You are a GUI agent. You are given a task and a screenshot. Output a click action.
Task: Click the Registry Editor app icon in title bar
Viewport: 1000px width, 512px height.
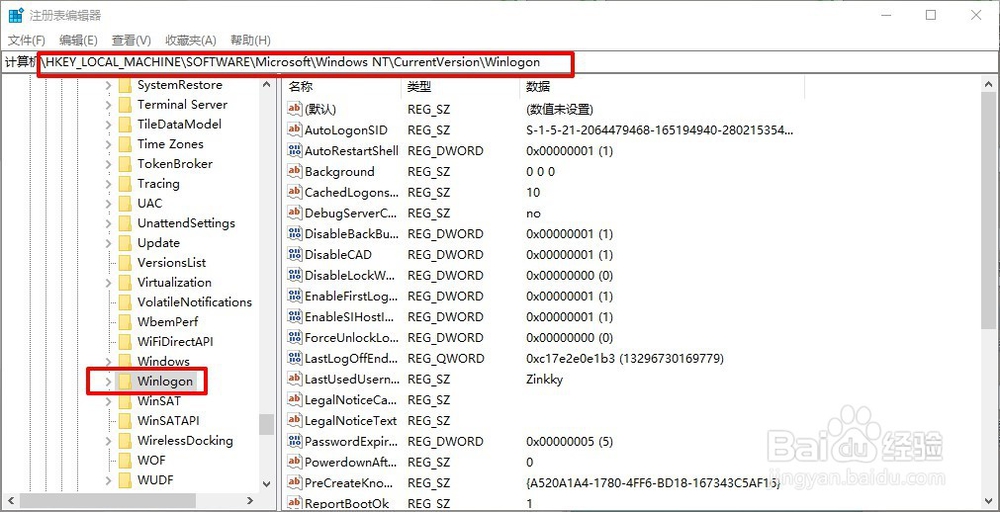[x=15, y=15]
